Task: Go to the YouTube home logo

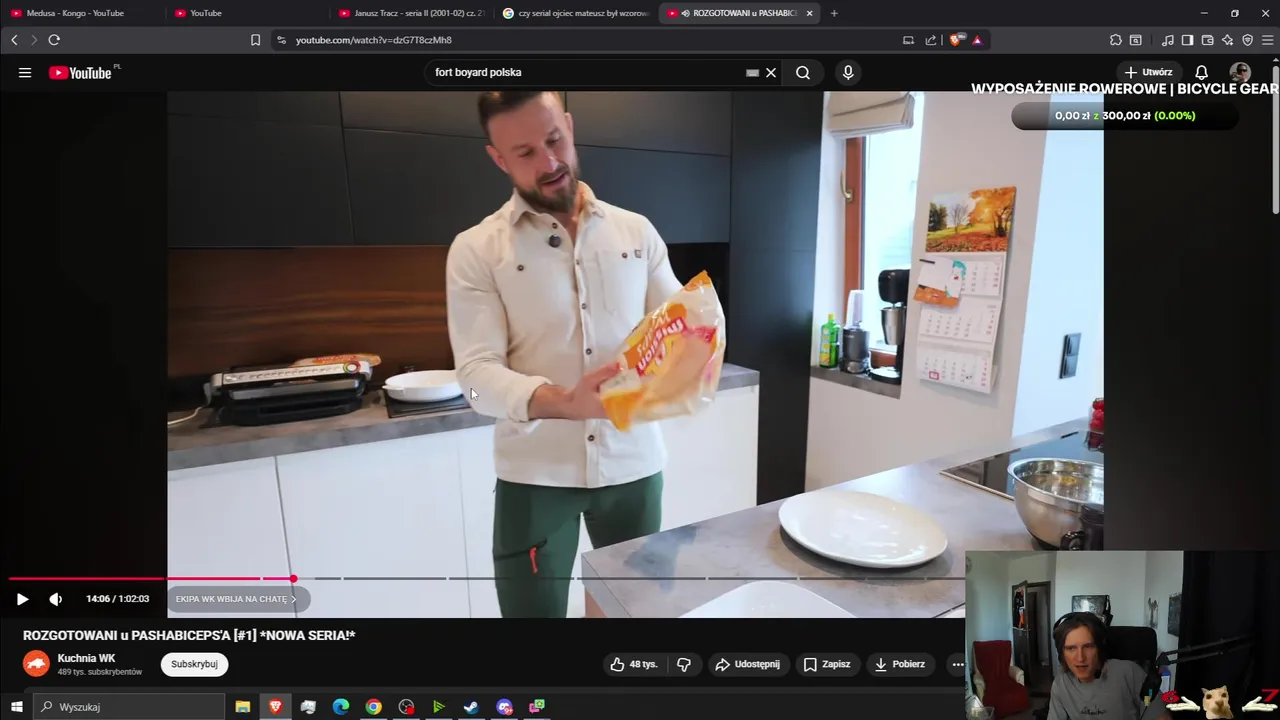Action: pyautogui.click(x=80, y=72)
